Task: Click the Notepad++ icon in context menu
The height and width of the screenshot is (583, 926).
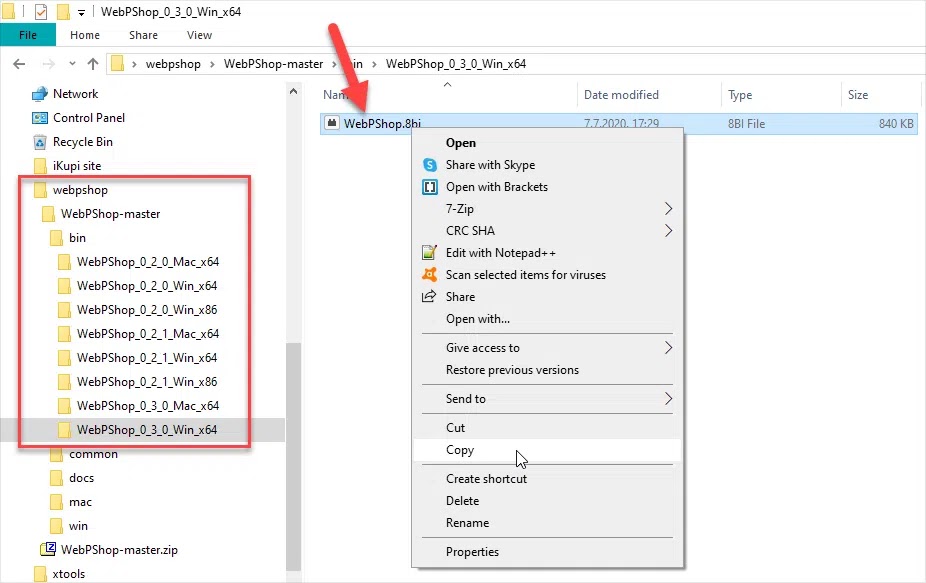Action: (429, 253)
